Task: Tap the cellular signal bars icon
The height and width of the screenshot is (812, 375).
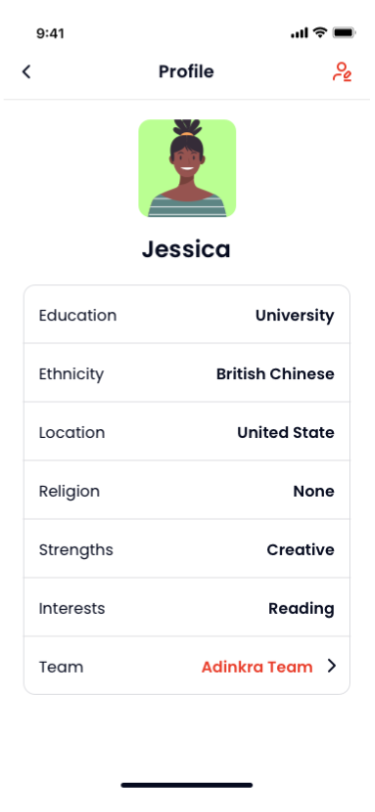Action: 299,34
